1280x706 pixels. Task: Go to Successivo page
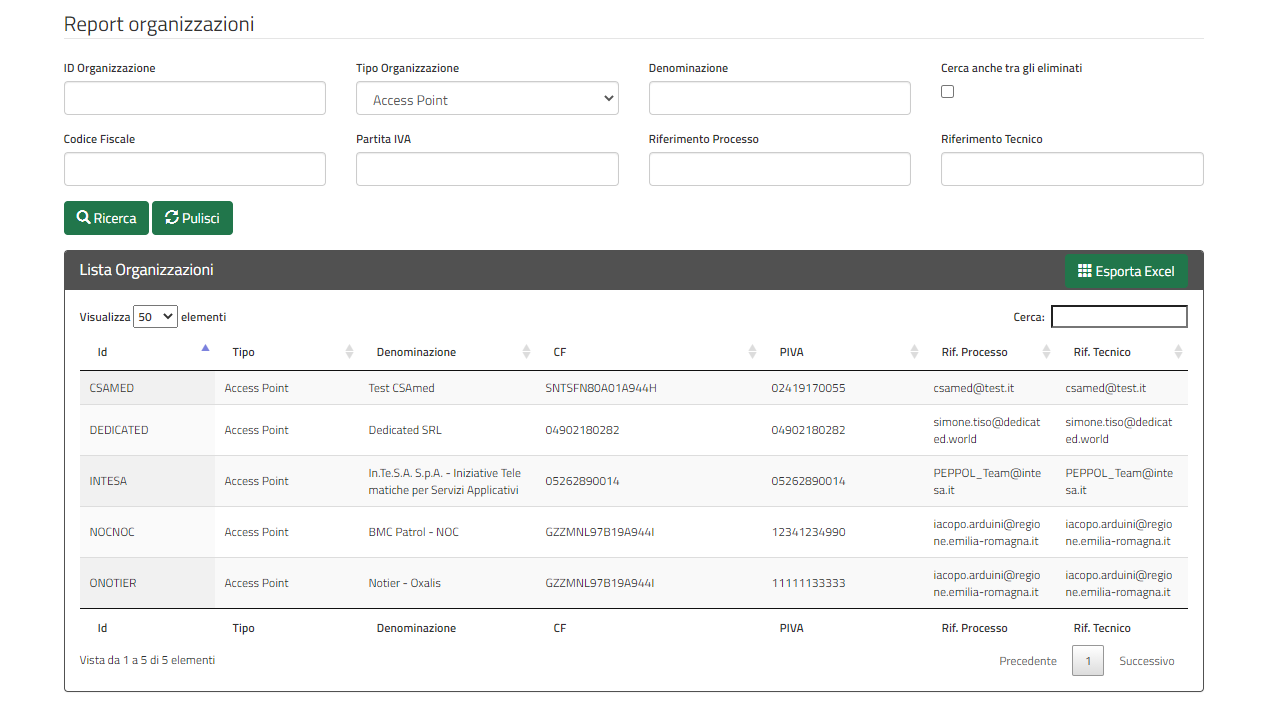[1147, 661]
